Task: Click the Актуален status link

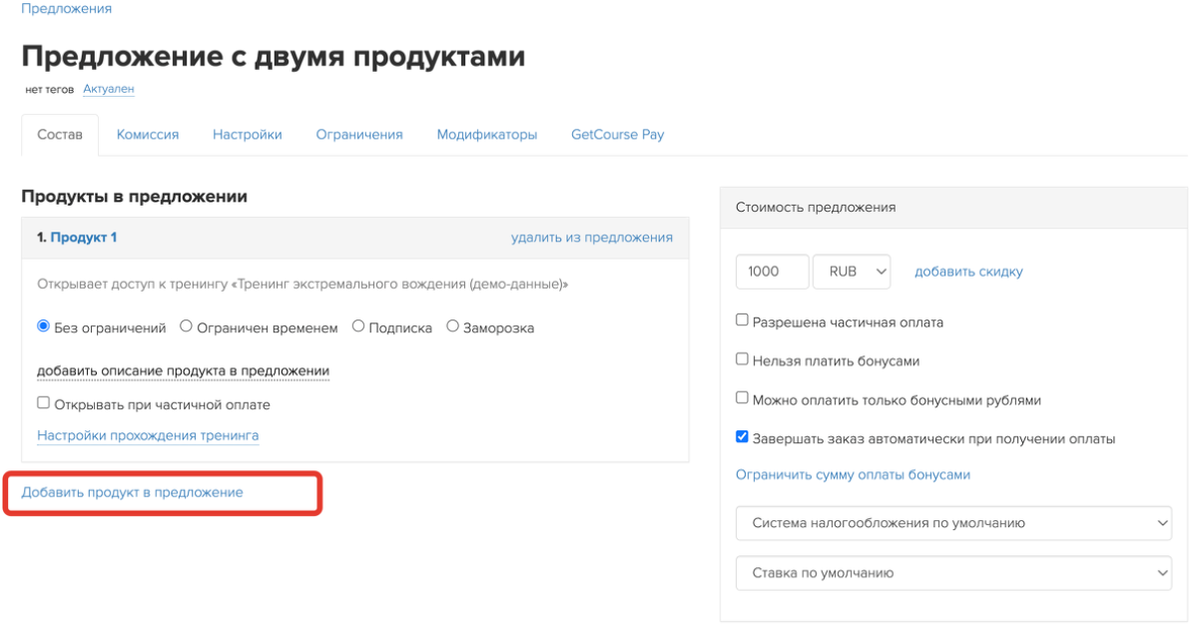Action: coord(108,89)
